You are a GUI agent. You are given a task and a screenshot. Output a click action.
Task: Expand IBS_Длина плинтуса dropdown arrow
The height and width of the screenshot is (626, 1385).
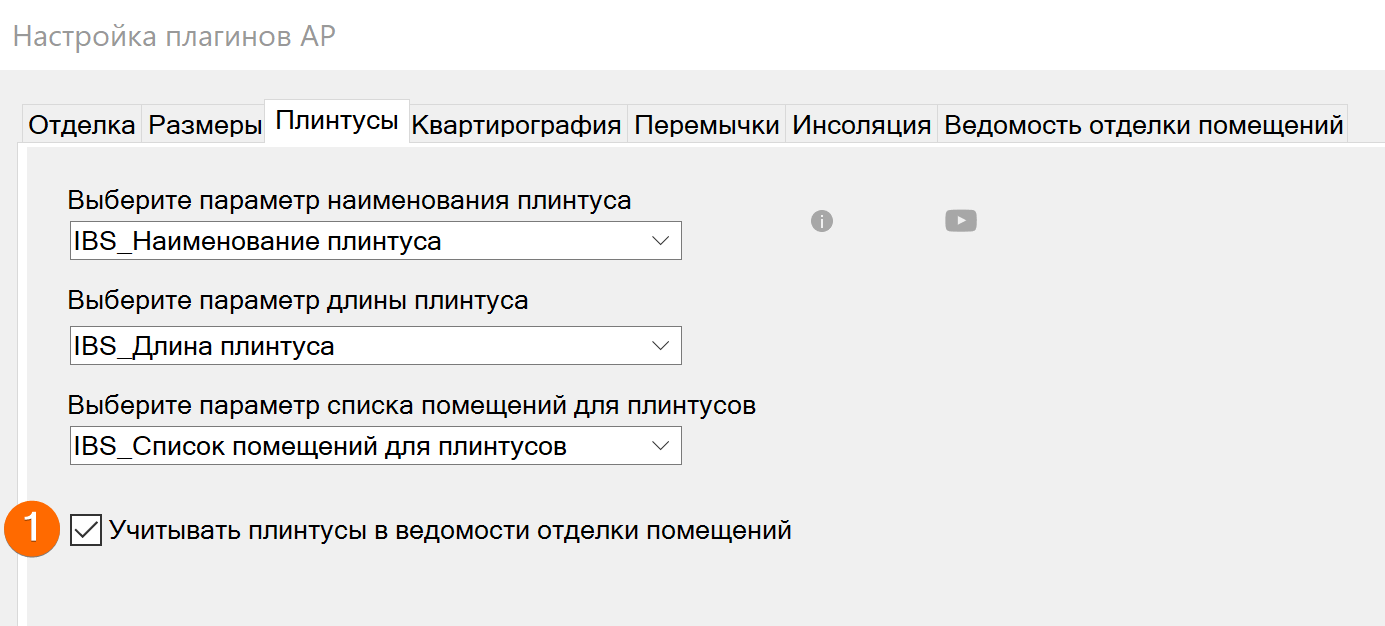[x=660, y=346]
